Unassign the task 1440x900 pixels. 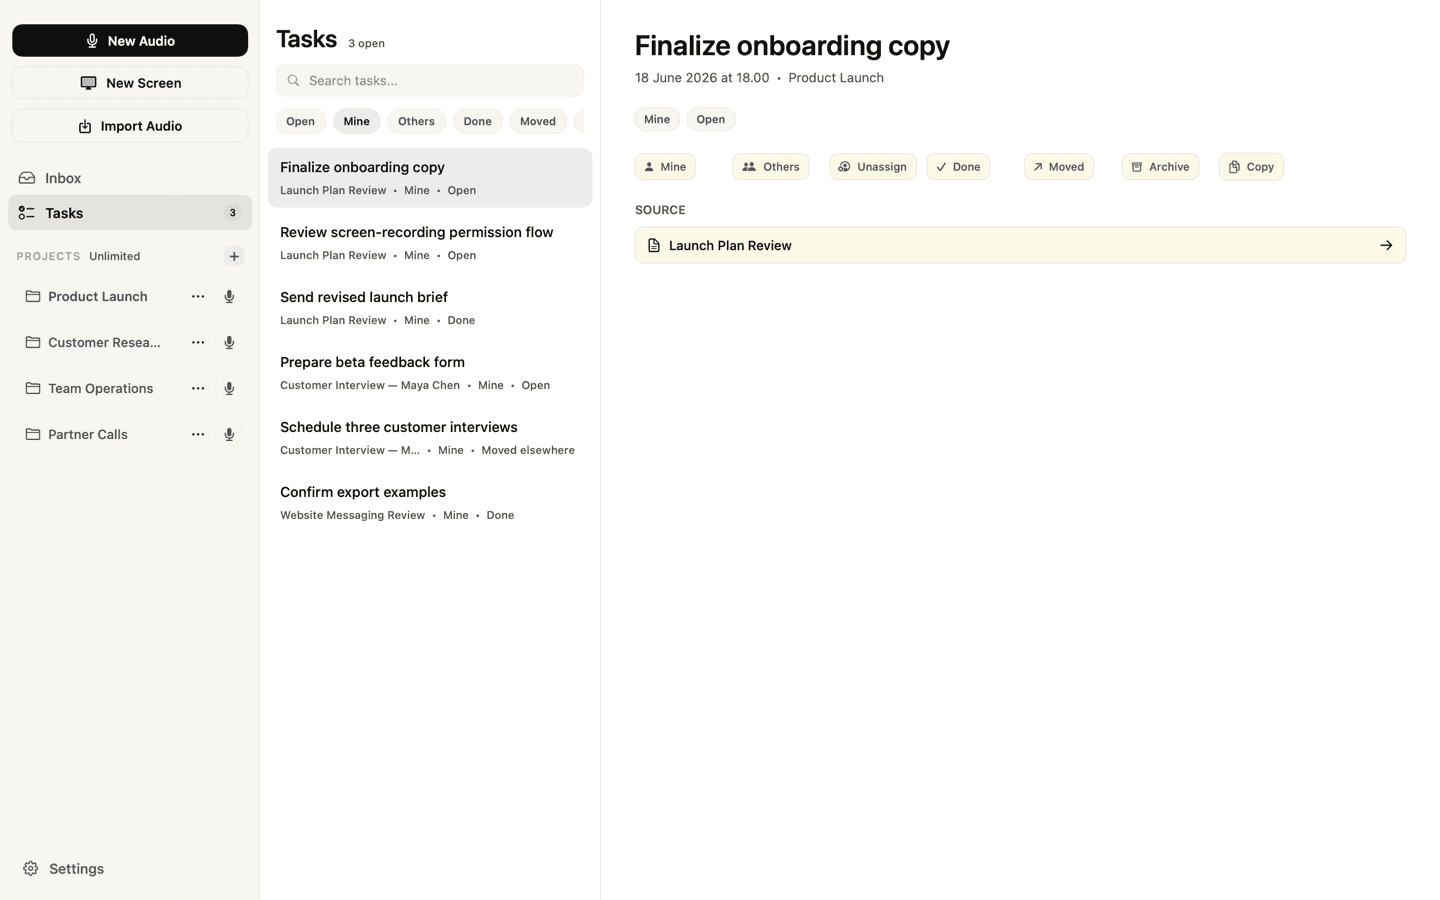coord(873,167)
